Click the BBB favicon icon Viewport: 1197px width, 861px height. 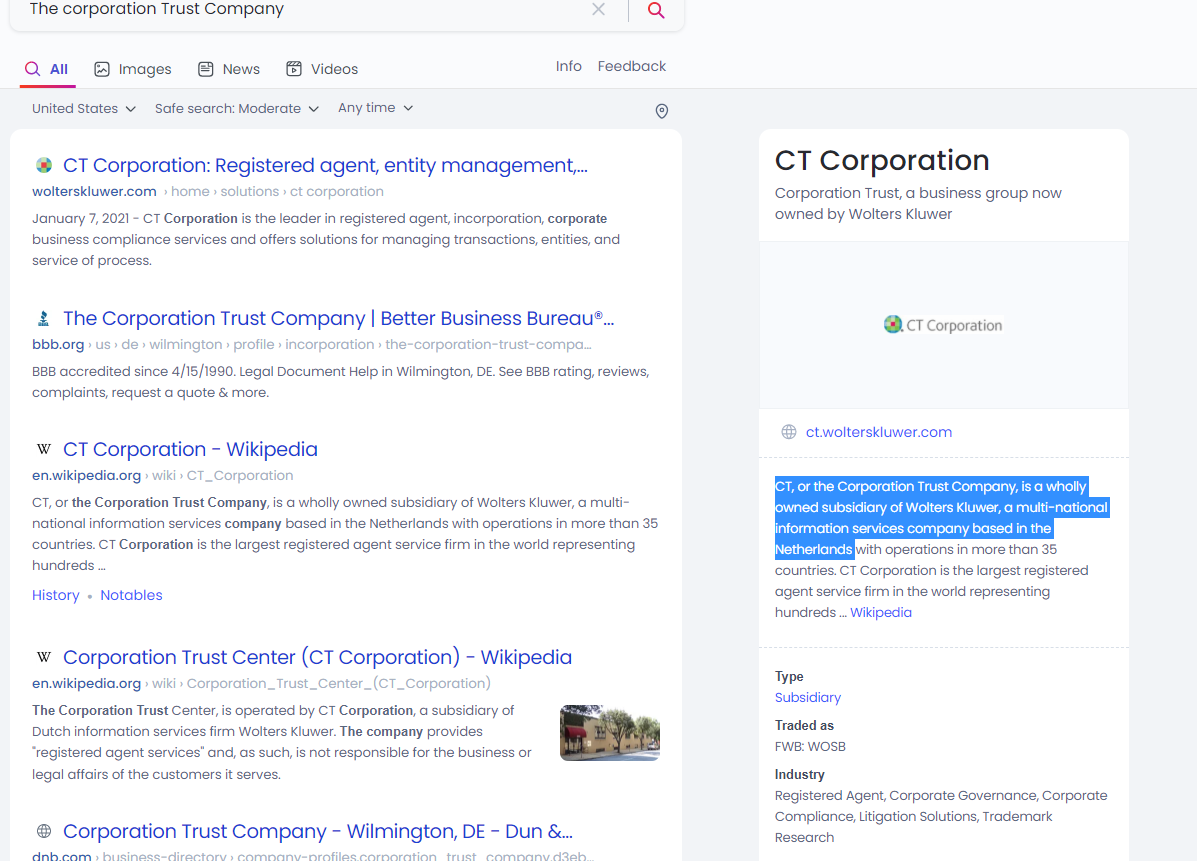44,318
